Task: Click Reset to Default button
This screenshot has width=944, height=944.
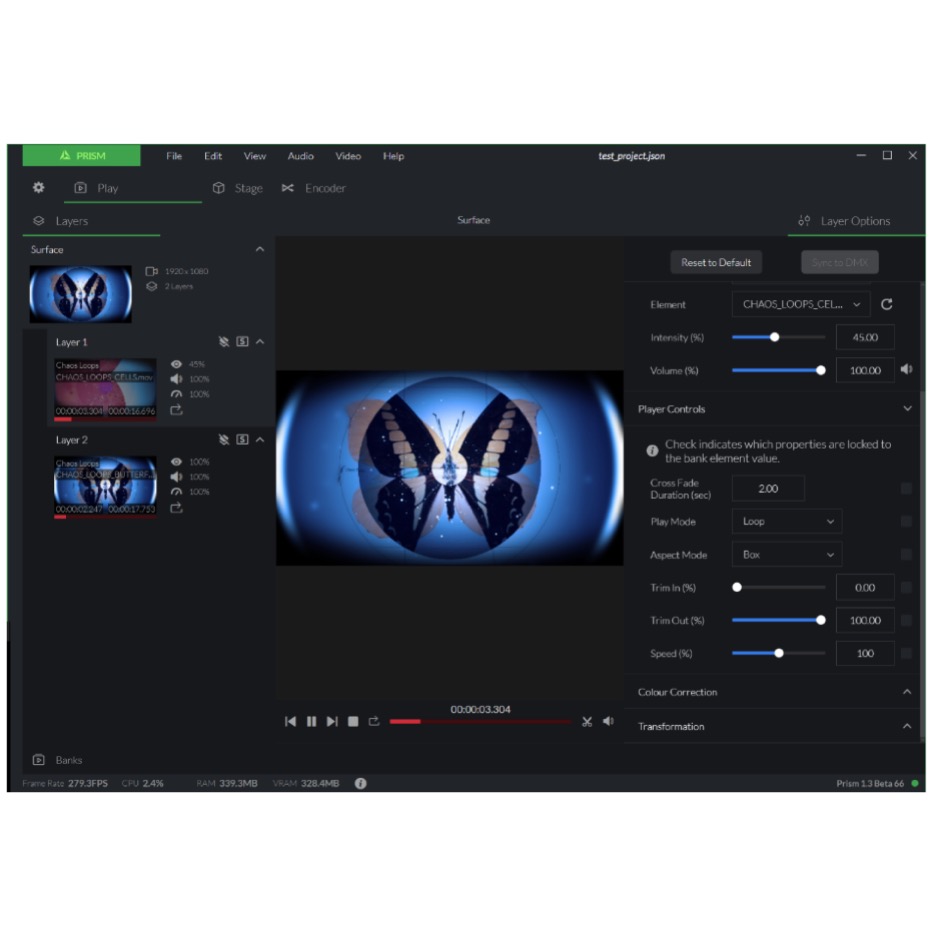Action: [716, 262]
